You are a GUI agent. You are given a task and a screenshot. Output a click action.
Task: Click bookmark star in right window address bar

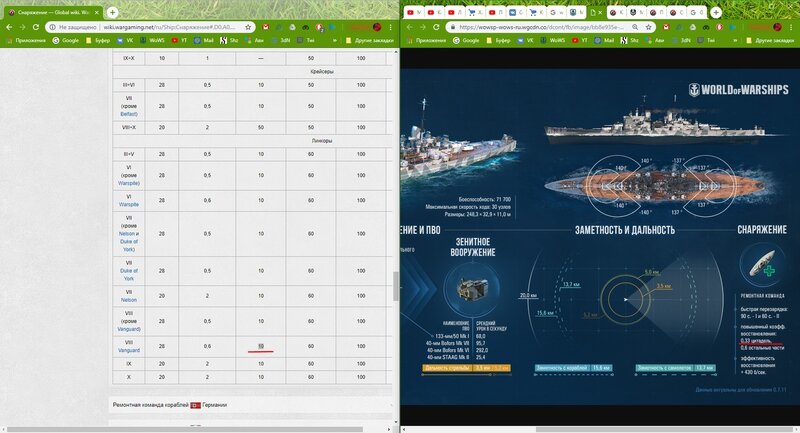tap(648, 27)
